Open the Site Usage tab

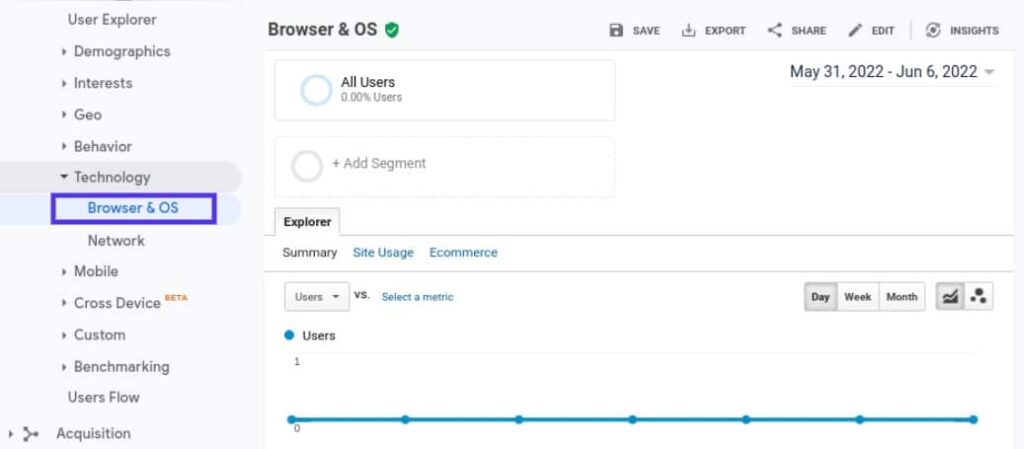(383, 253)
